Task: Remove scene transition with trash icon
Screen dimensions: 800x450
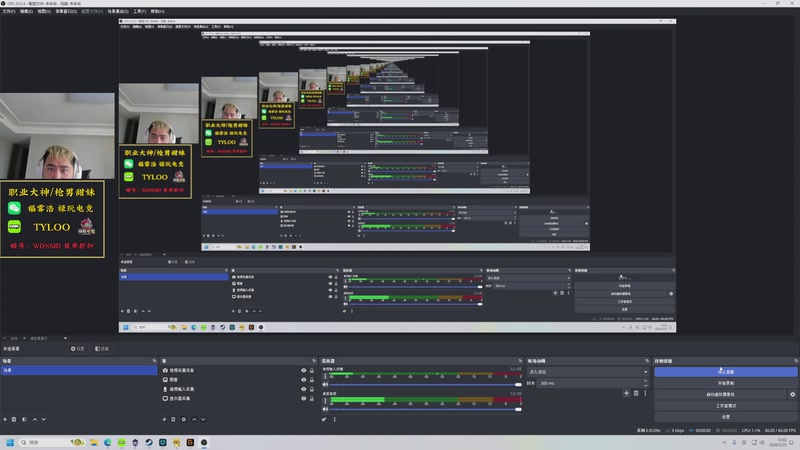Action: click(x=636, y=393)
